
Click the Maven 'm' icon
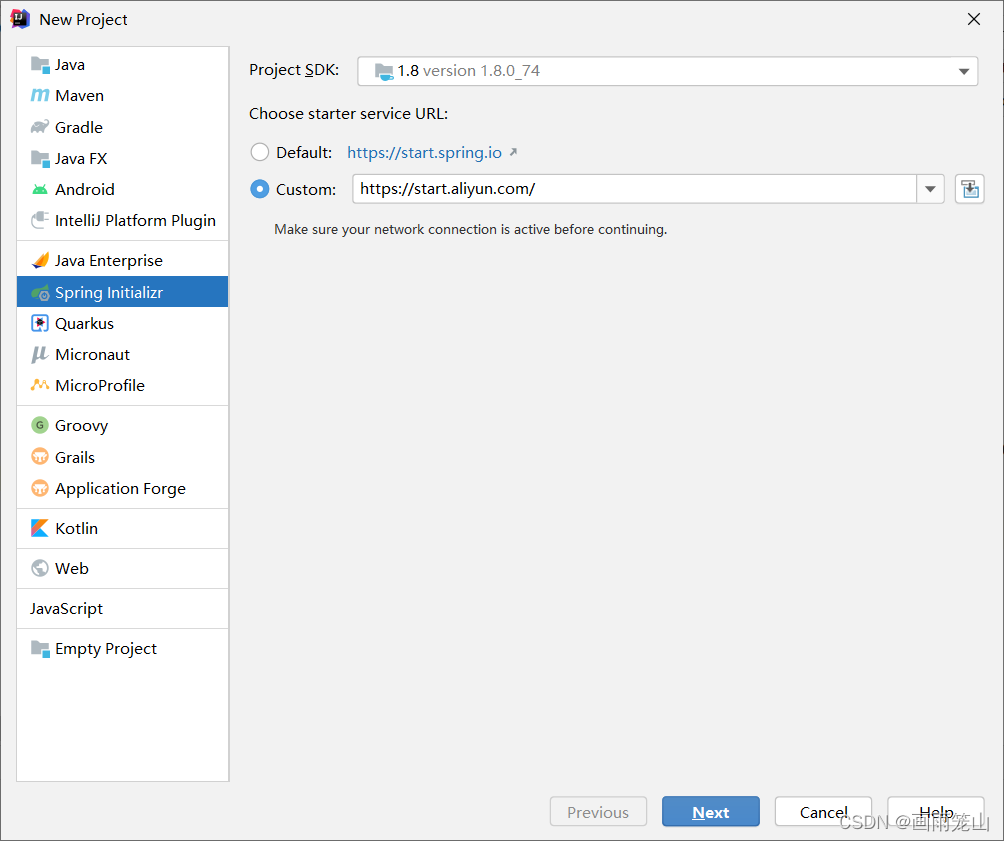[x=40, y=95]
